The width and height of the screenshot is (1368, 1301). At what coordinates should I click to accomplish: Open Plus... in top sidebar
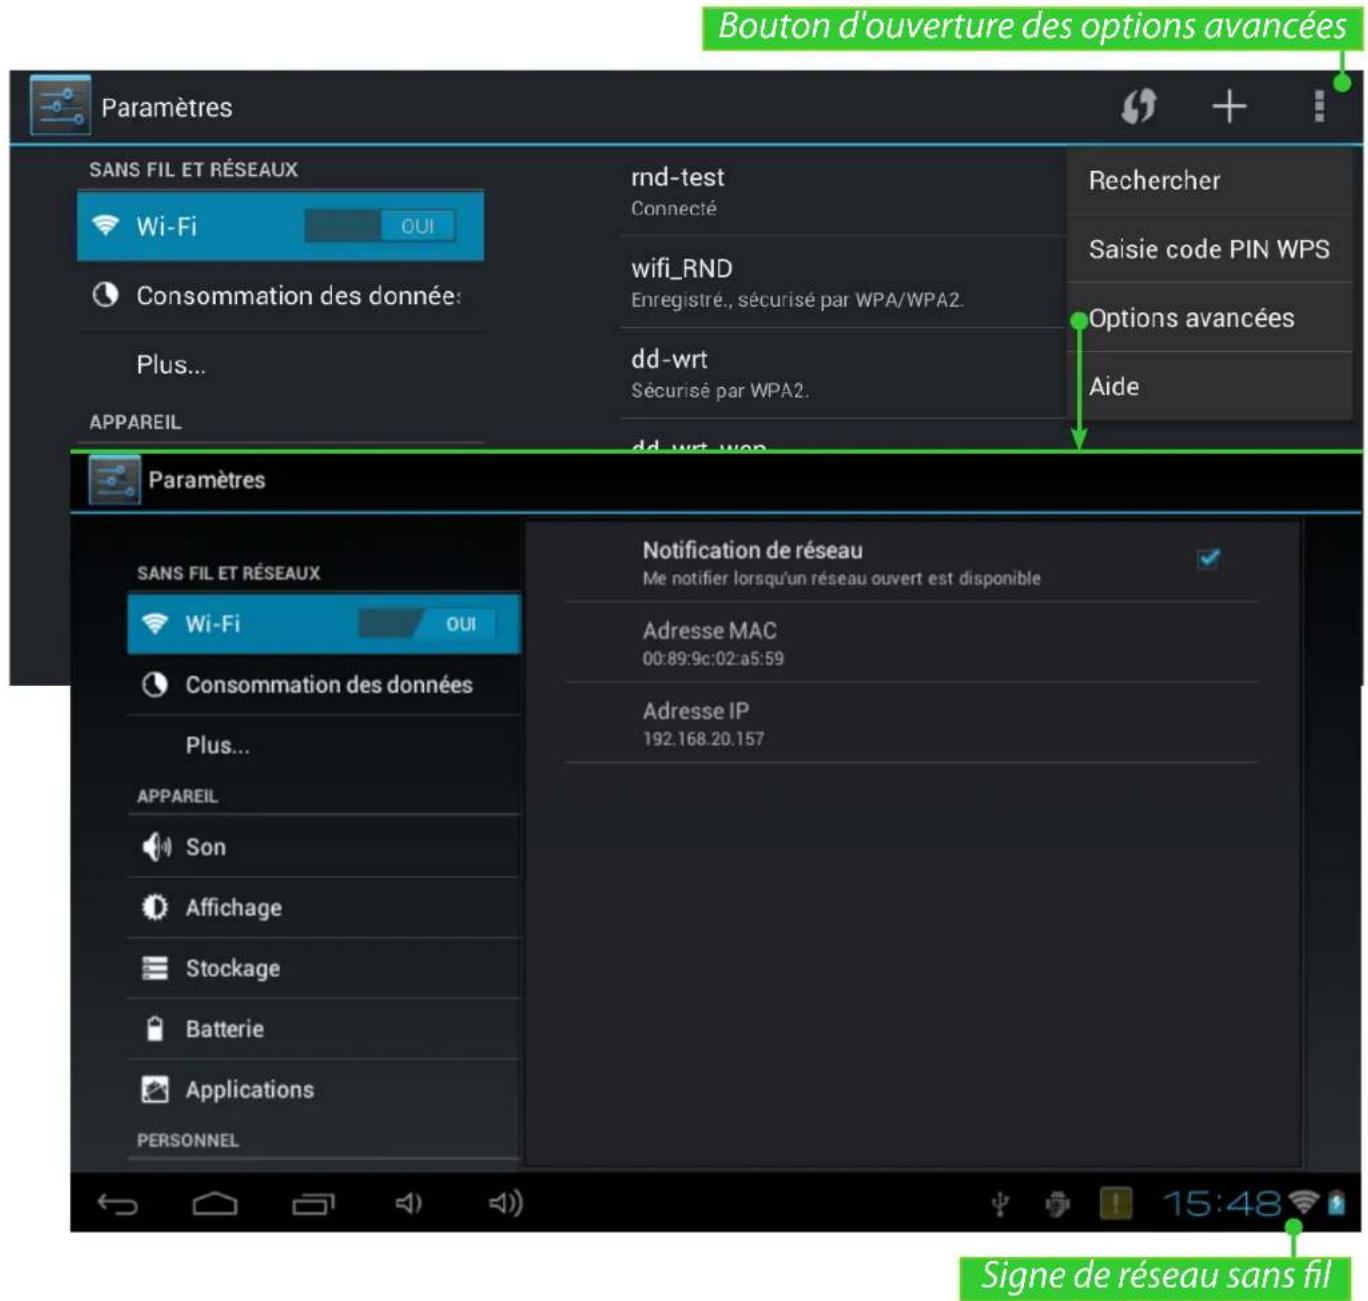click(281, 364)
